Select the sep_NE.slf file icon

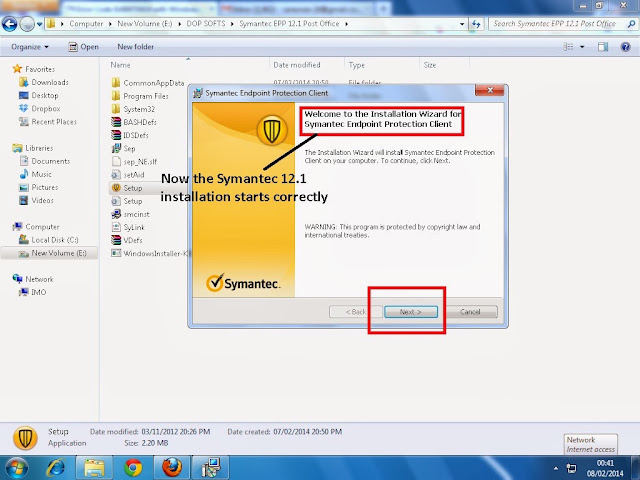tap(116, 162)
